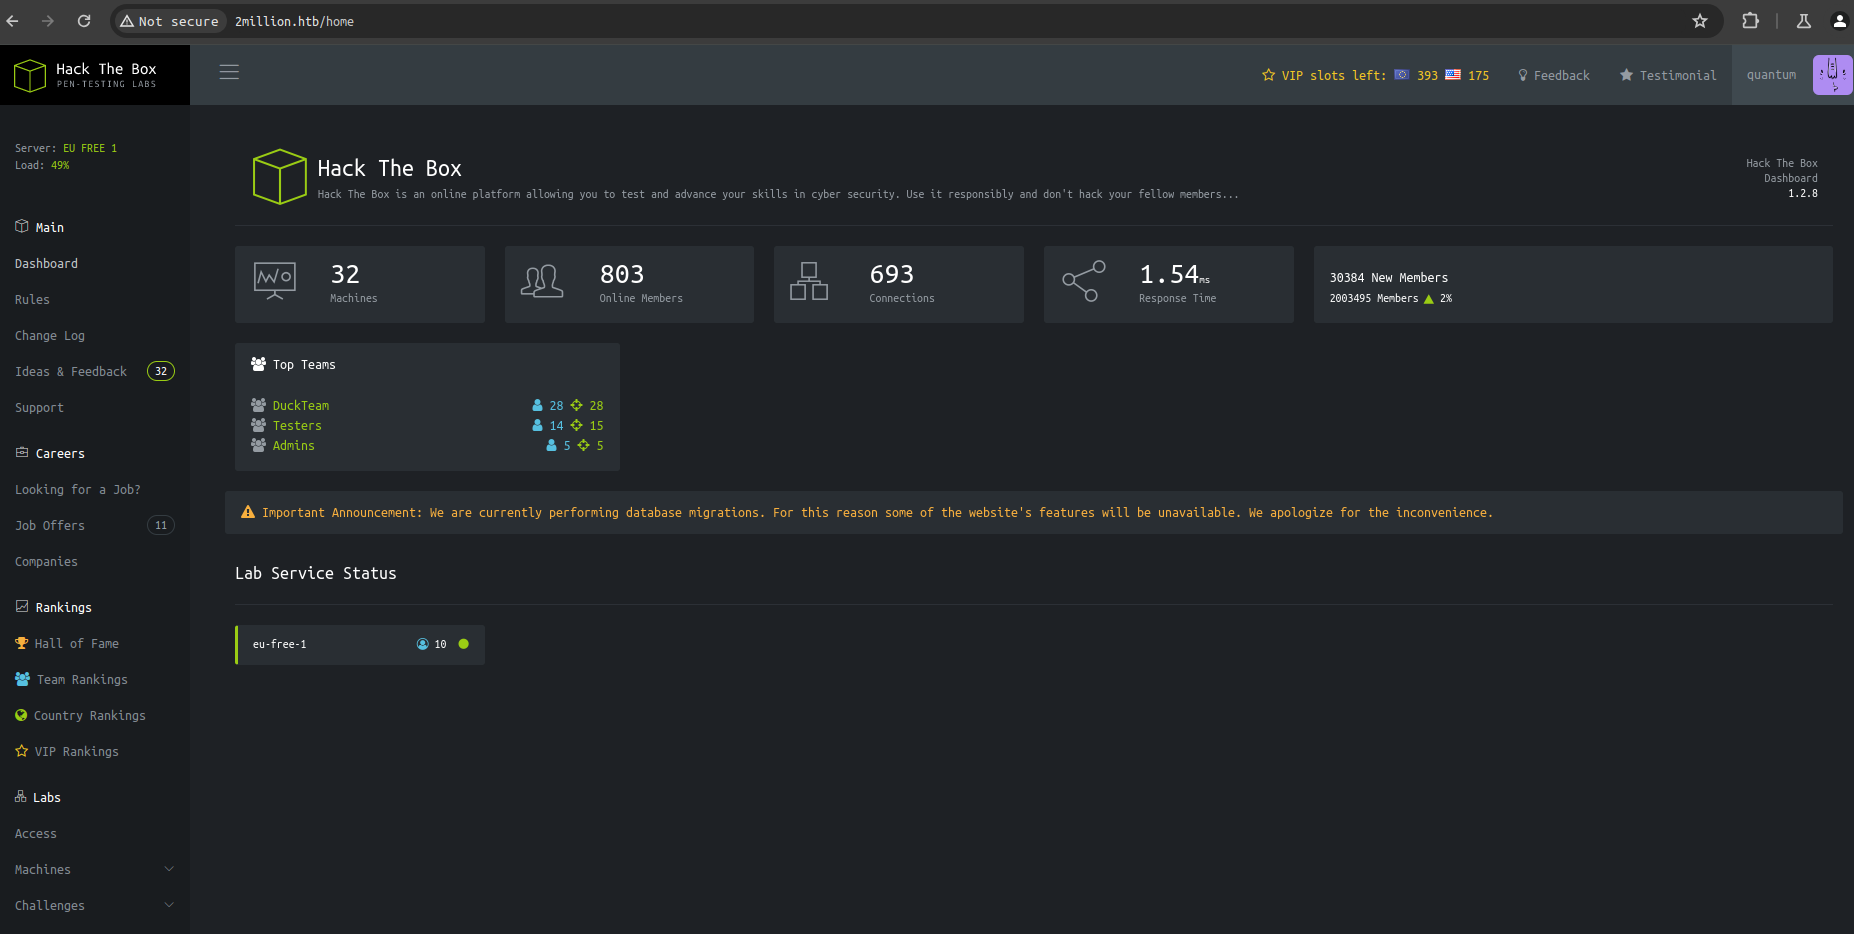Image resolution: width=1854 pixels, height=934 pixels.
Task: Click the eu-free-1 green status indicator
Action: click(463, 644)
